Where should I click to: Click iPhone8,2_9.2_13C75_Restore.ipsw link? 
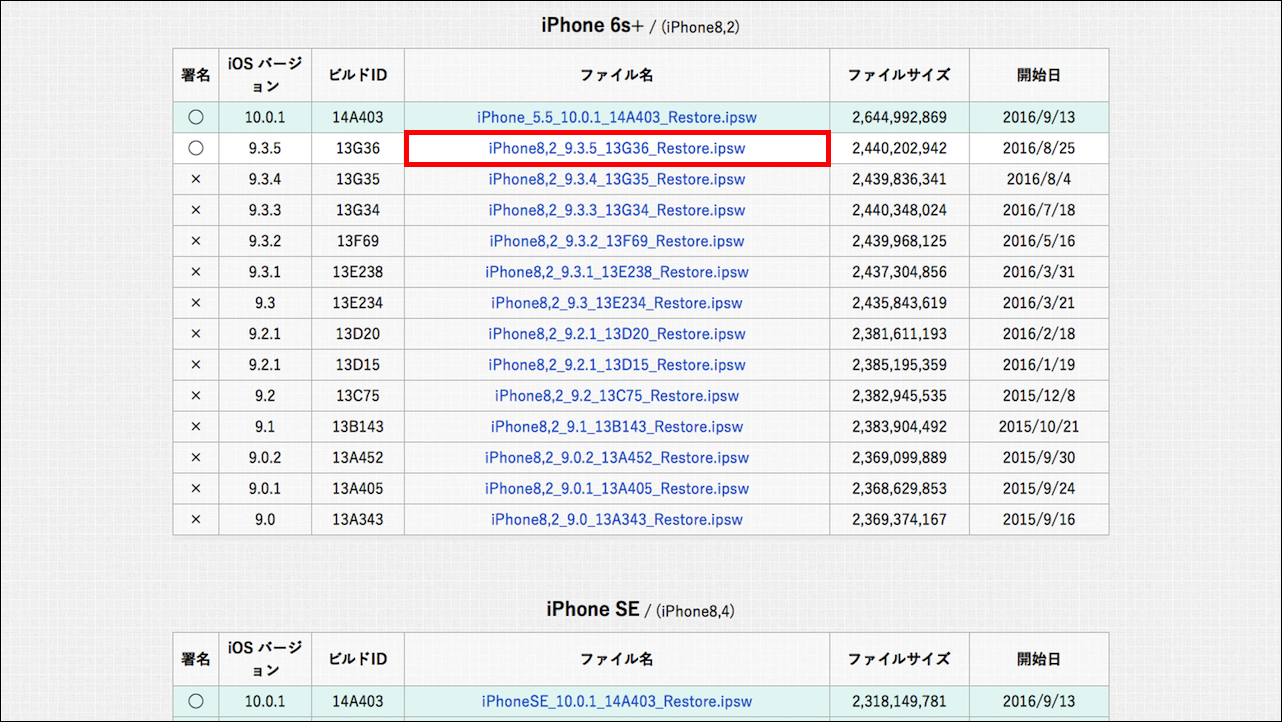click(617, 396)
